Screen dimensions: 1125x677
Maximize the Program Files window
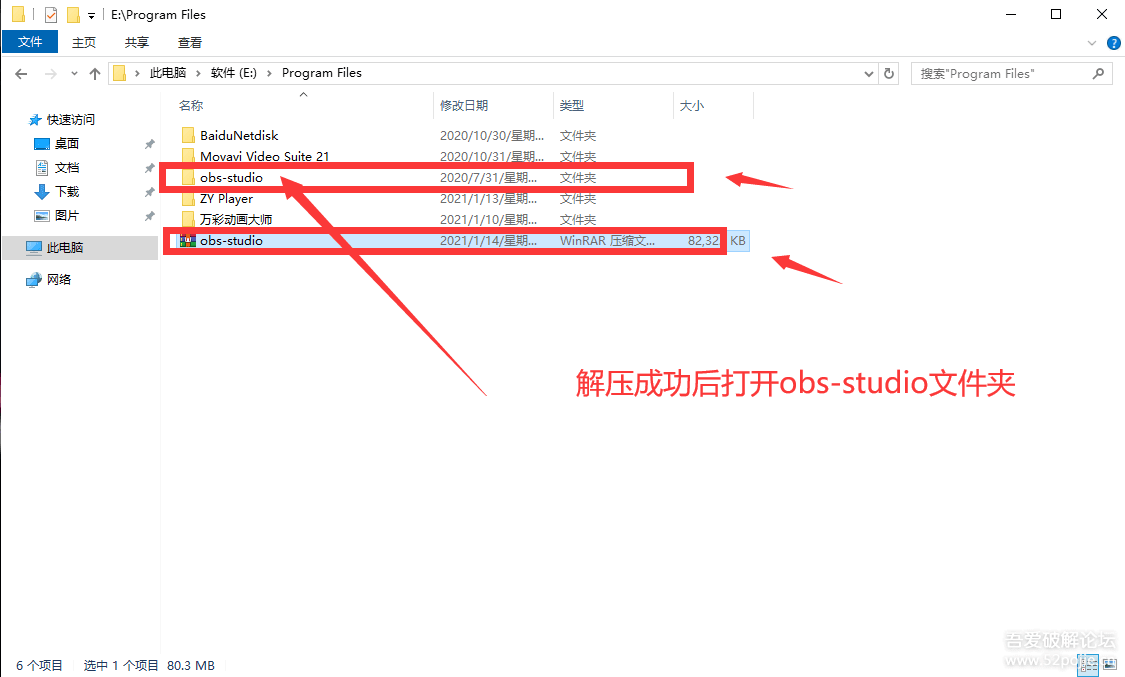1056,14
